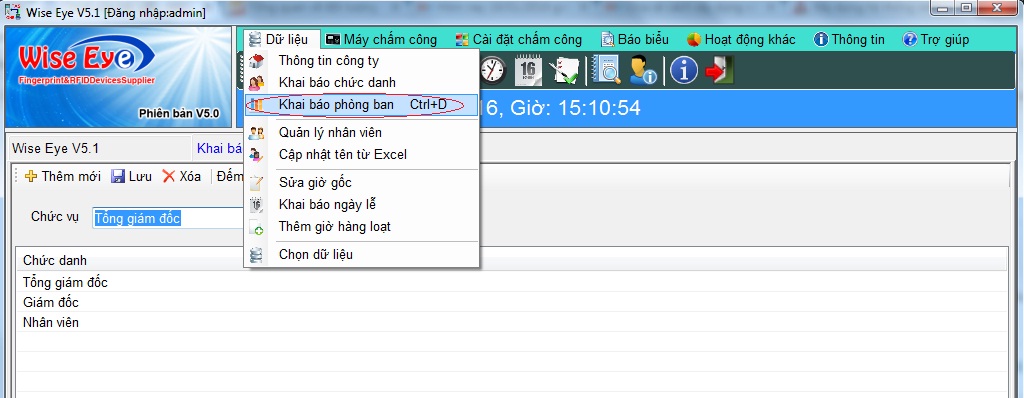Click the clock icon in the toolbar
The width and height of the screenshot is (1024, 398).
[x=493, y=71]
